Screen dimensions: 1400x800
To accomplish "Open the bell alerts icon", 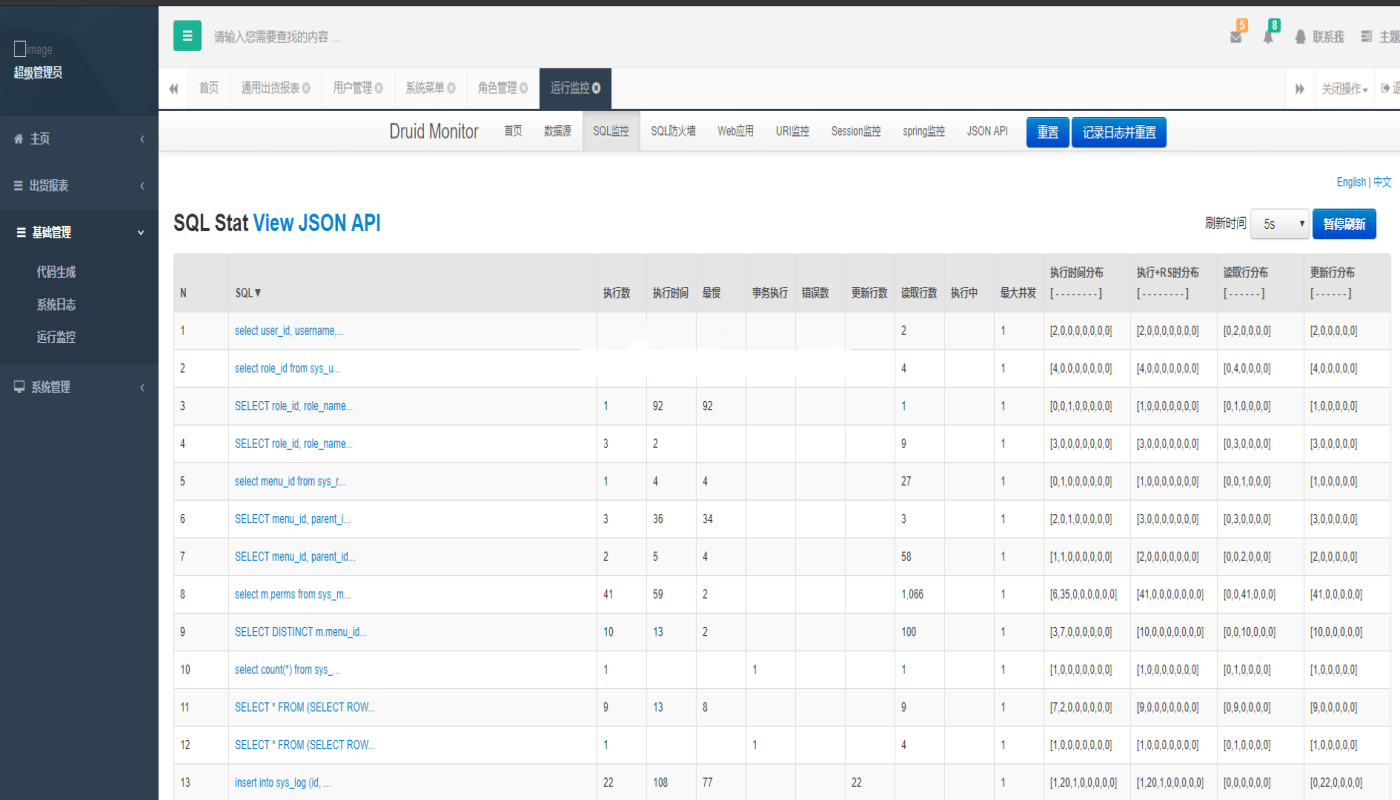I will point(1268,37).
